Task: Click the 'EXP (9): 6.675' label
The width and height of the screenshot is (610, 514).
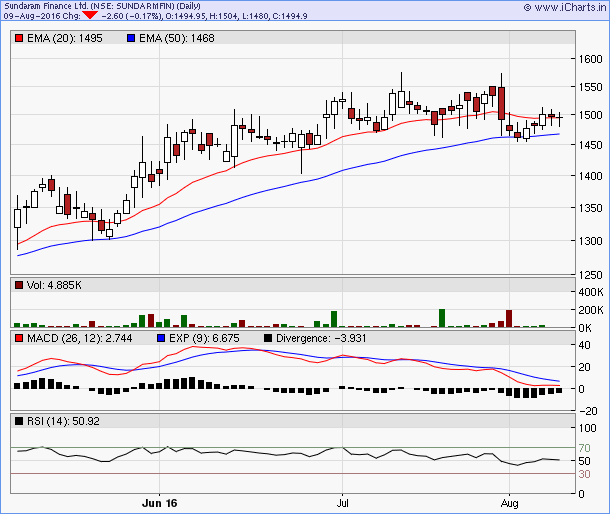Action: [204, 338]
